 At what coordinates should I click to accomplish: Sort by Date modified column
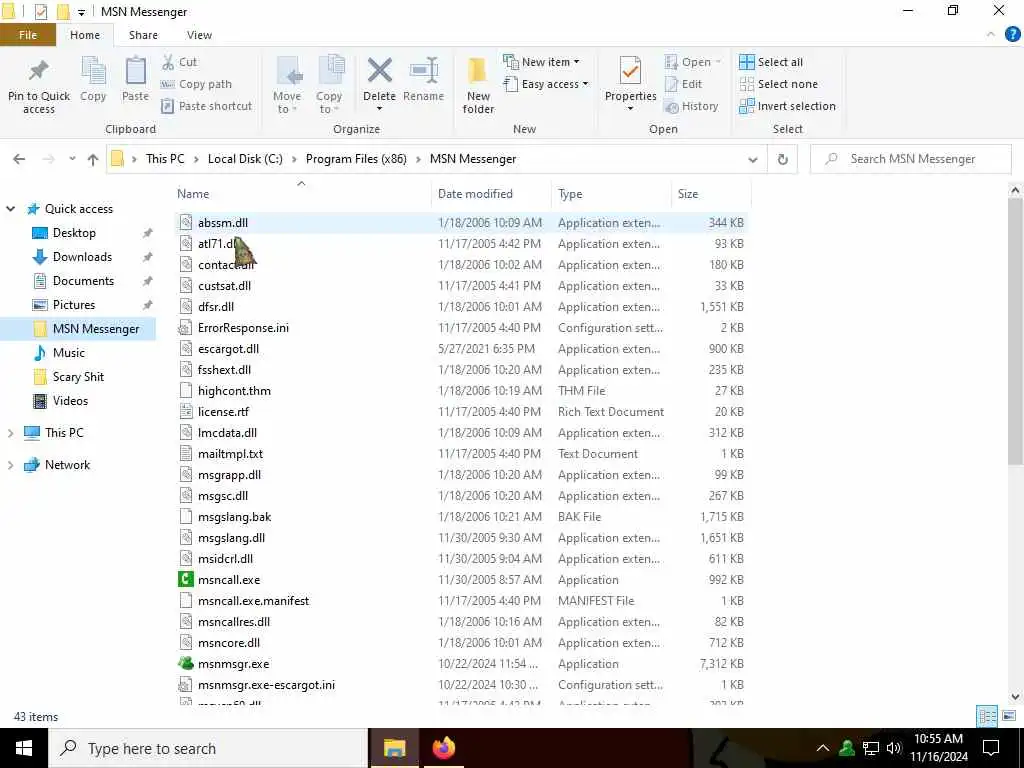491,194
